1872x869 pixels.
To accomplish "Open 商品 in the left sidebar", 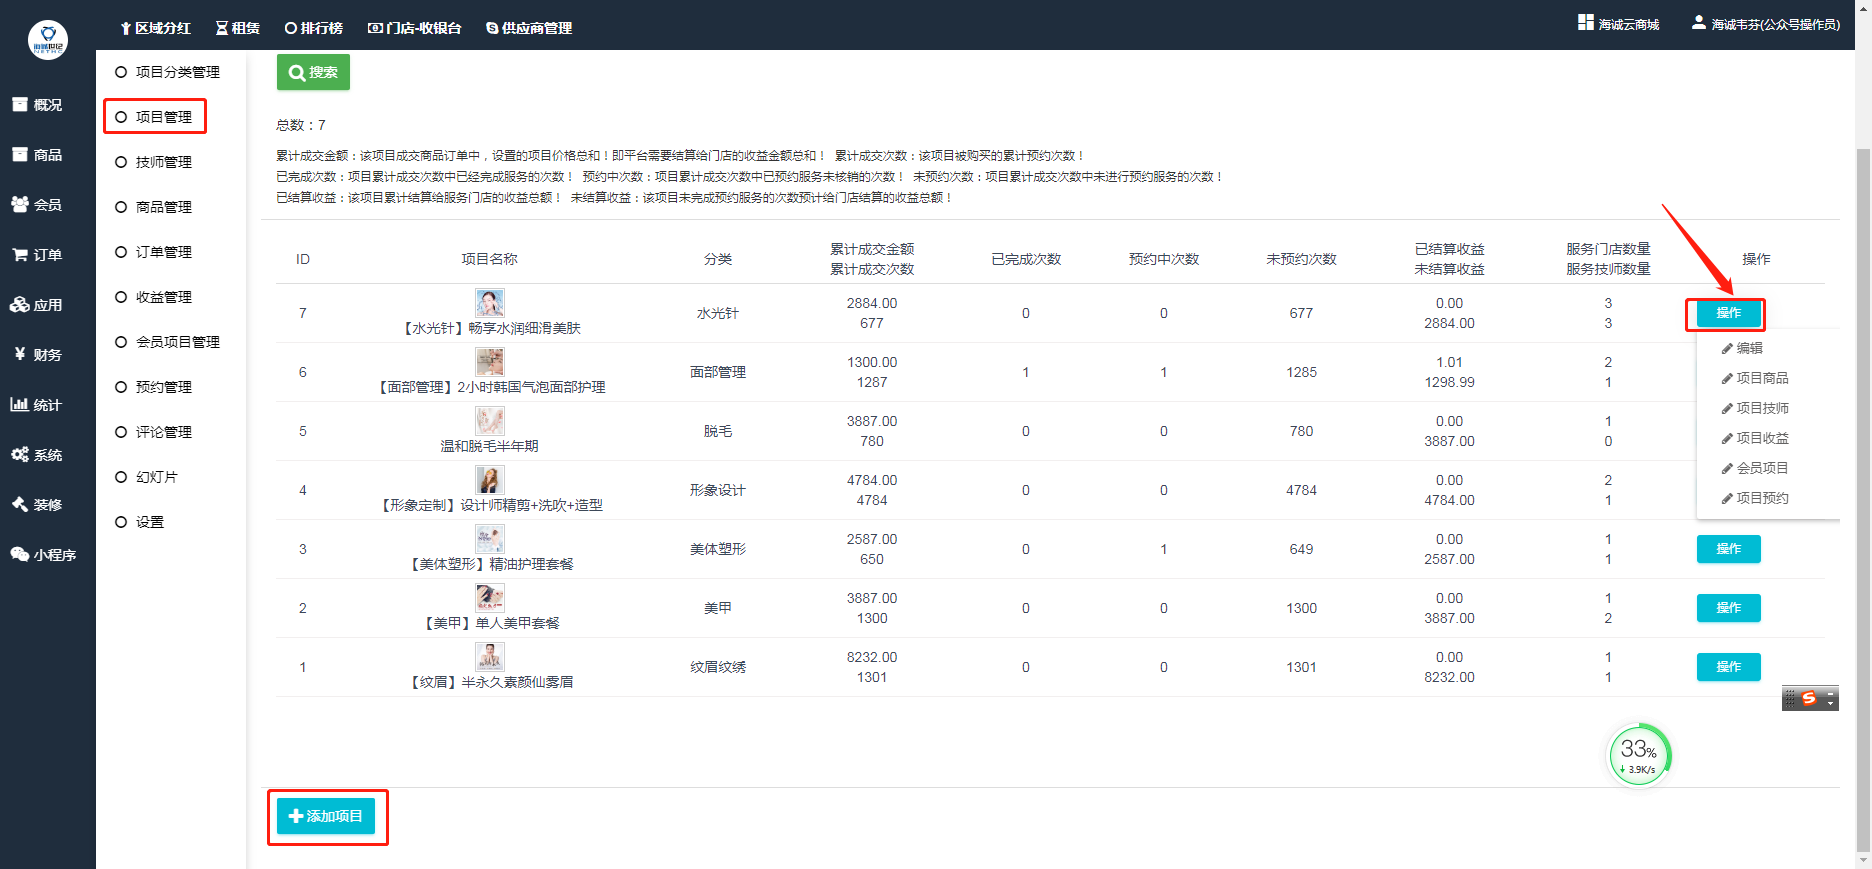I will (37, 155).
